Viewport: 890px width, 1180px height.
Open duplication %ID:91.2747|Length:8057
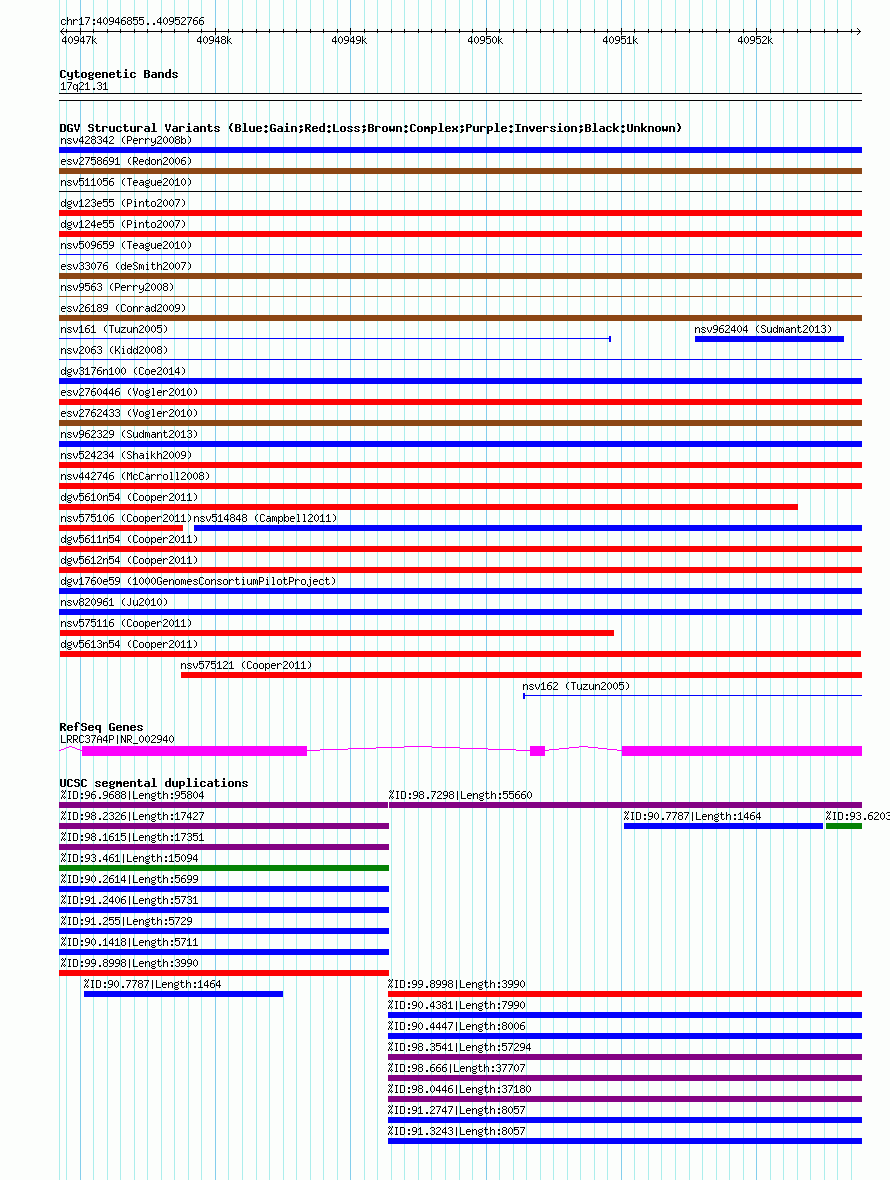tap(457, 1111)
